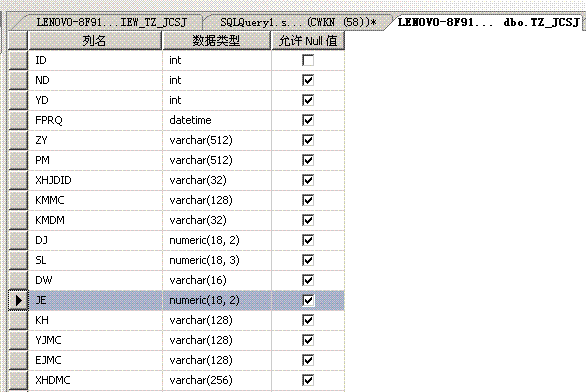
Task: Toggle Allow Null for the KMDM column
Action: point(308,220)
